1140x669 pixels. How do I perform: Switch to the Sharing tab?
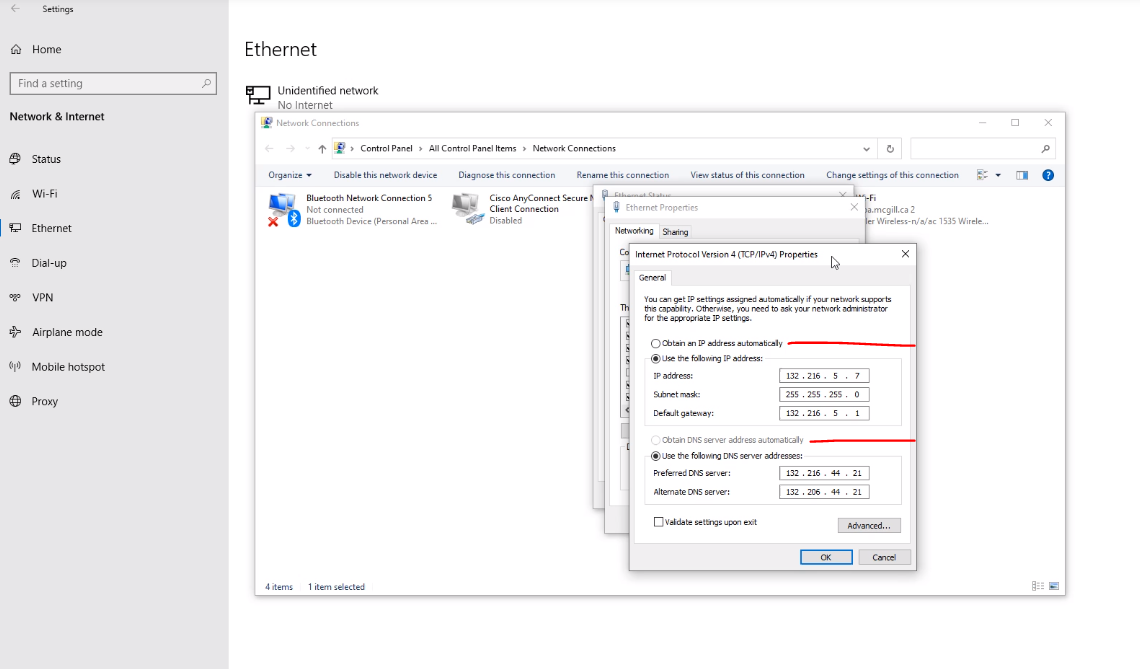675,230
